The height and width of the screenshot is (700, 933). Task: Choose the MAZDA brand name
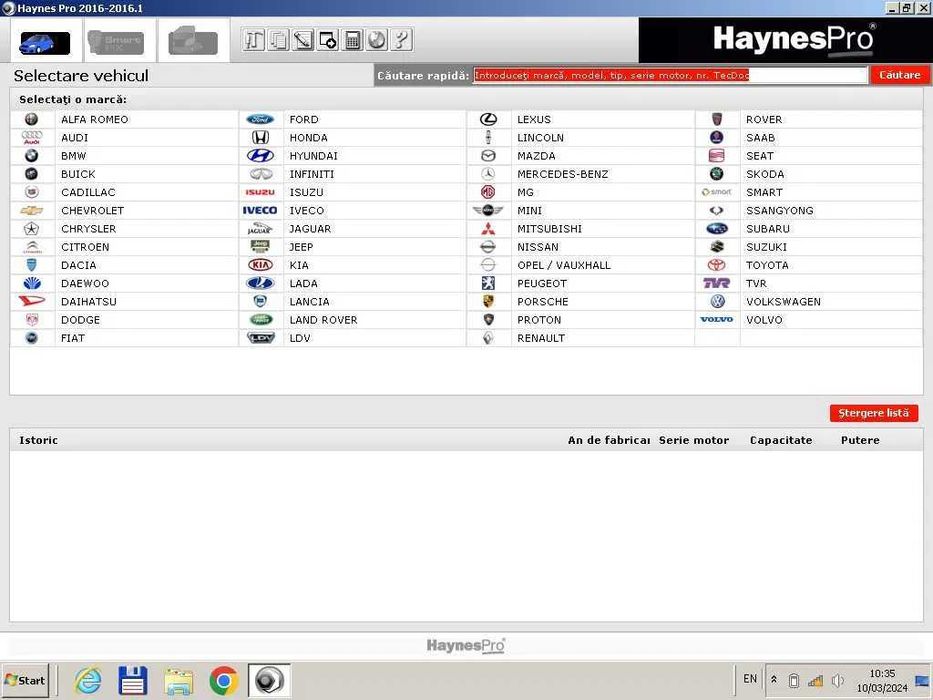(x=536, y=156)
